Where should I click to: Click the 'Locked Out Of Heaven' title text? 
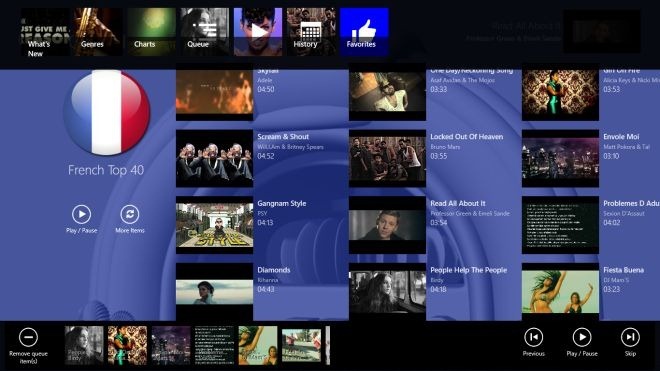tap(466, 136)
